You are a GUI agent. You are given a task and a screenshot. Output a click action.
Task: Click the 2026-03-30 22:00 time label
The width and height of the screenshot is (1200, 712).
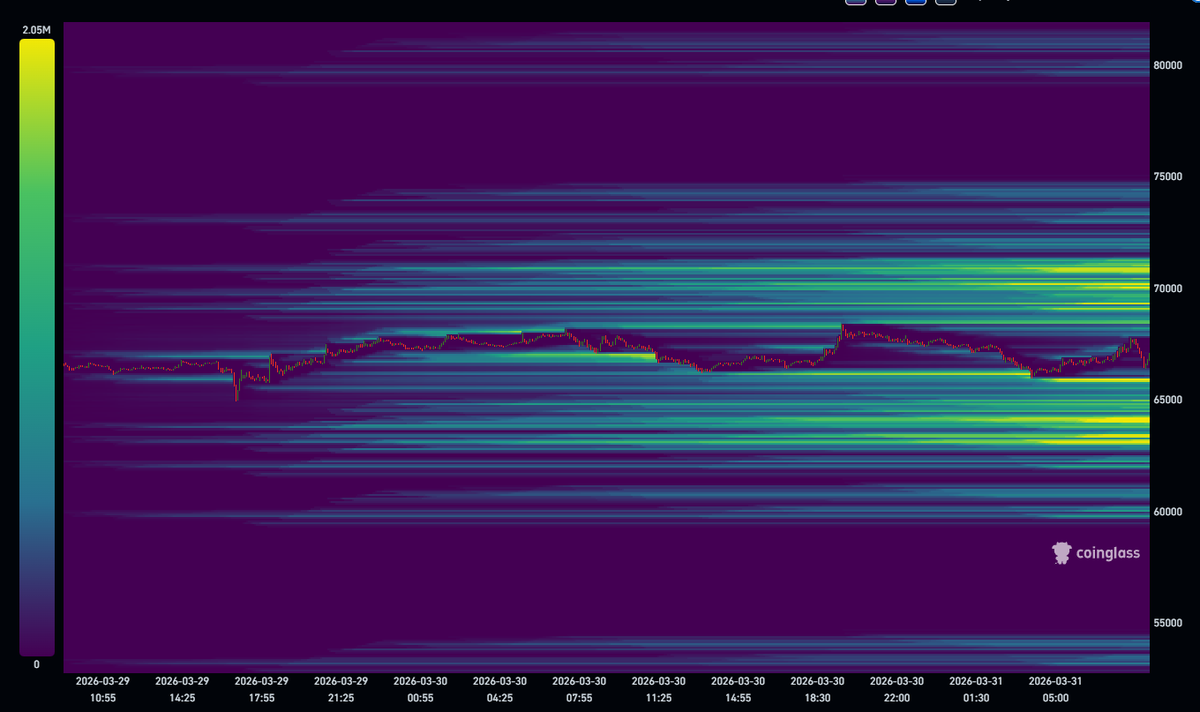[898, 689]
